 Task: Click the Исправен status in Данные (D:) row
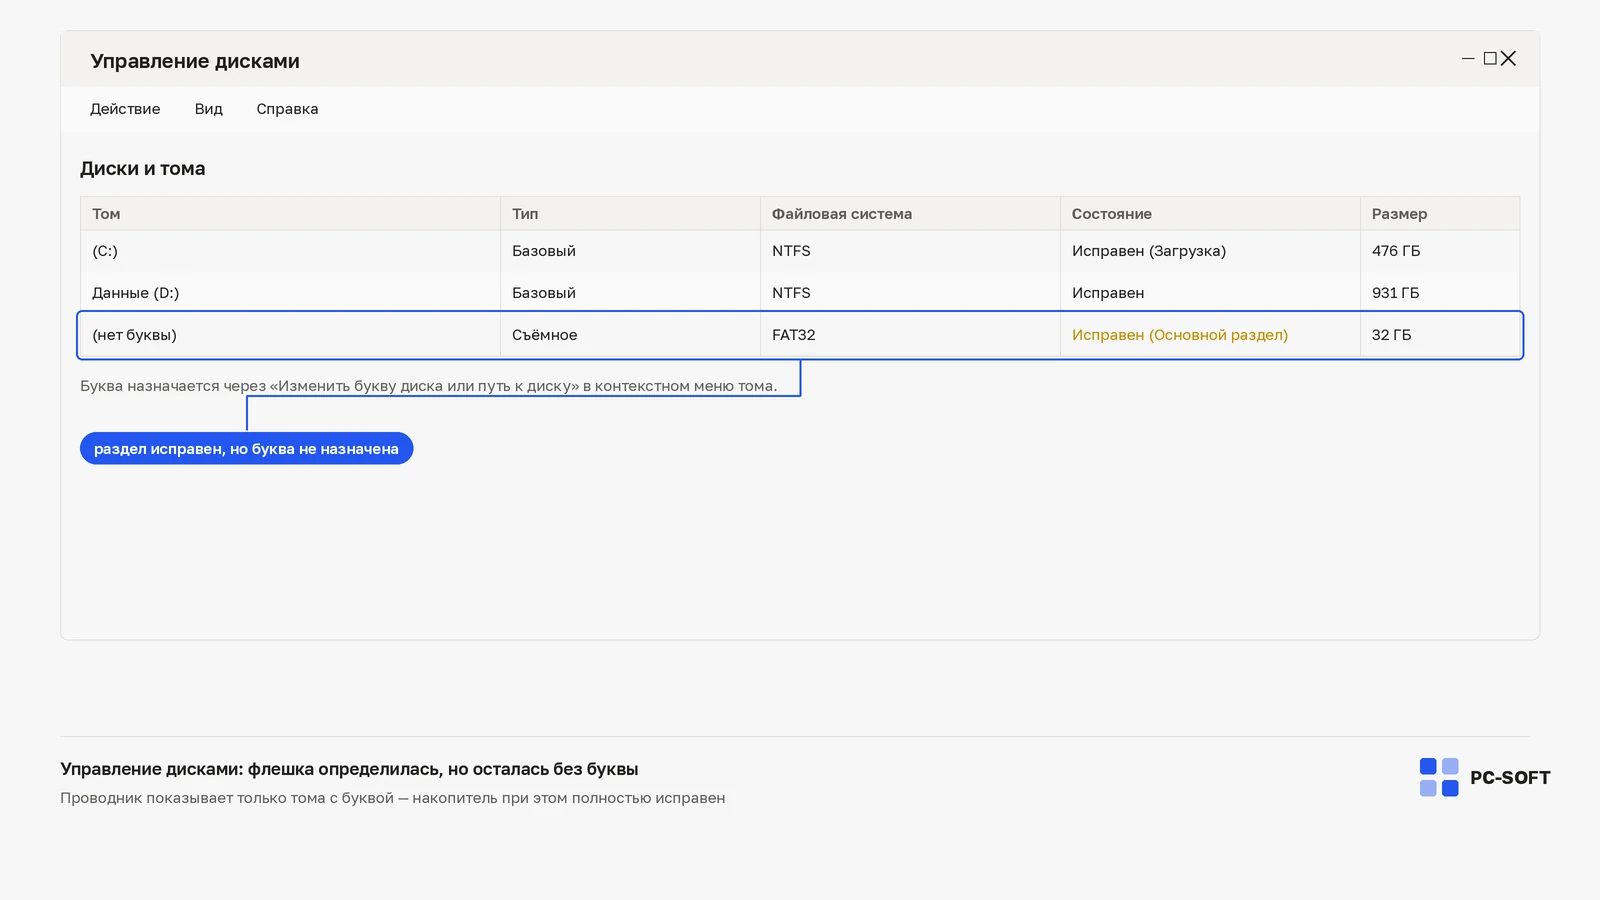(1210, 293)
